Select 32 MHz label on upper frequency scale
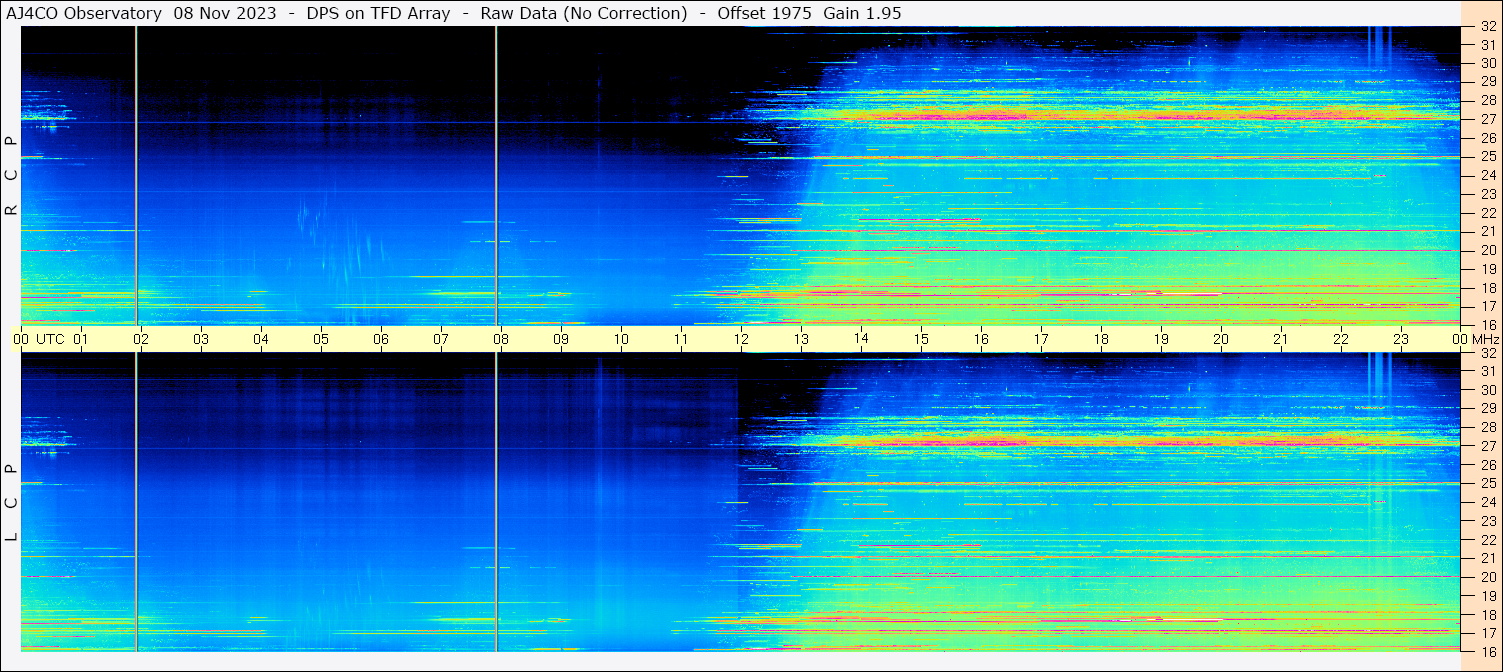 click(x=1487, y=28)
